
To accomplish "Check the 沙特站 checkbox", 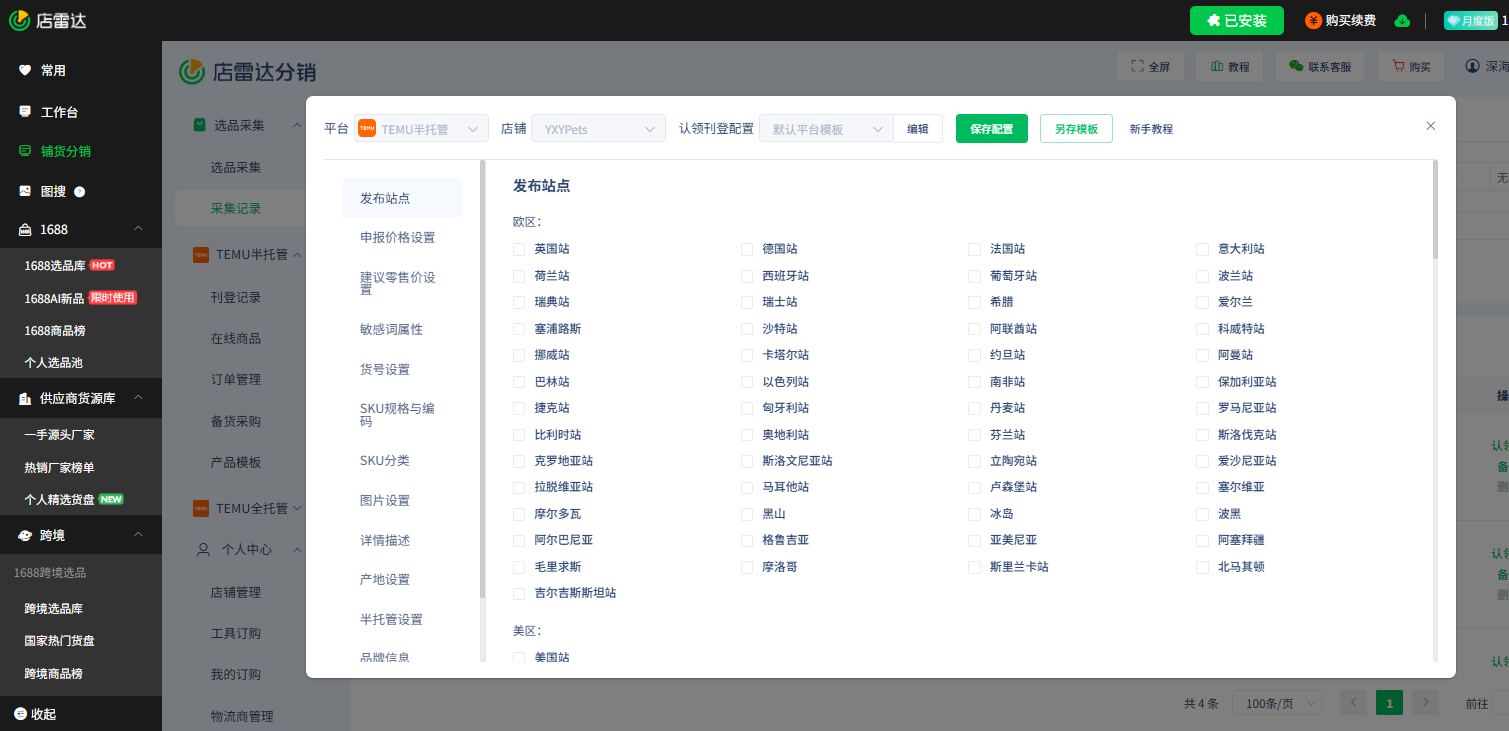I will click(747, 329).
